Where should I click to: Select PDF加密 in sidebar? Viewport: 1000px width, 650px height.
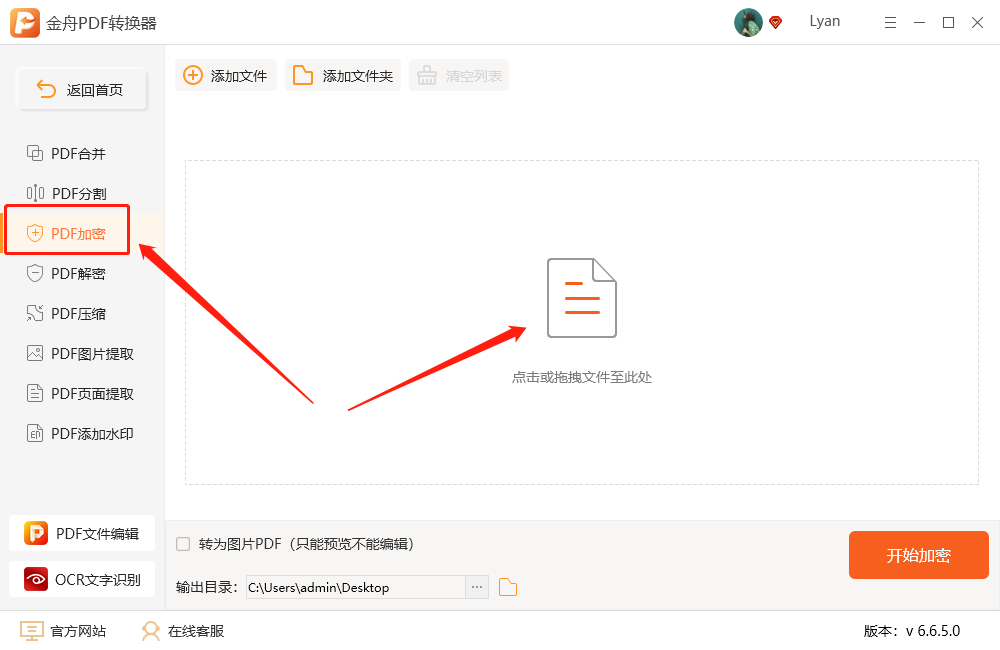coord(66,233)
